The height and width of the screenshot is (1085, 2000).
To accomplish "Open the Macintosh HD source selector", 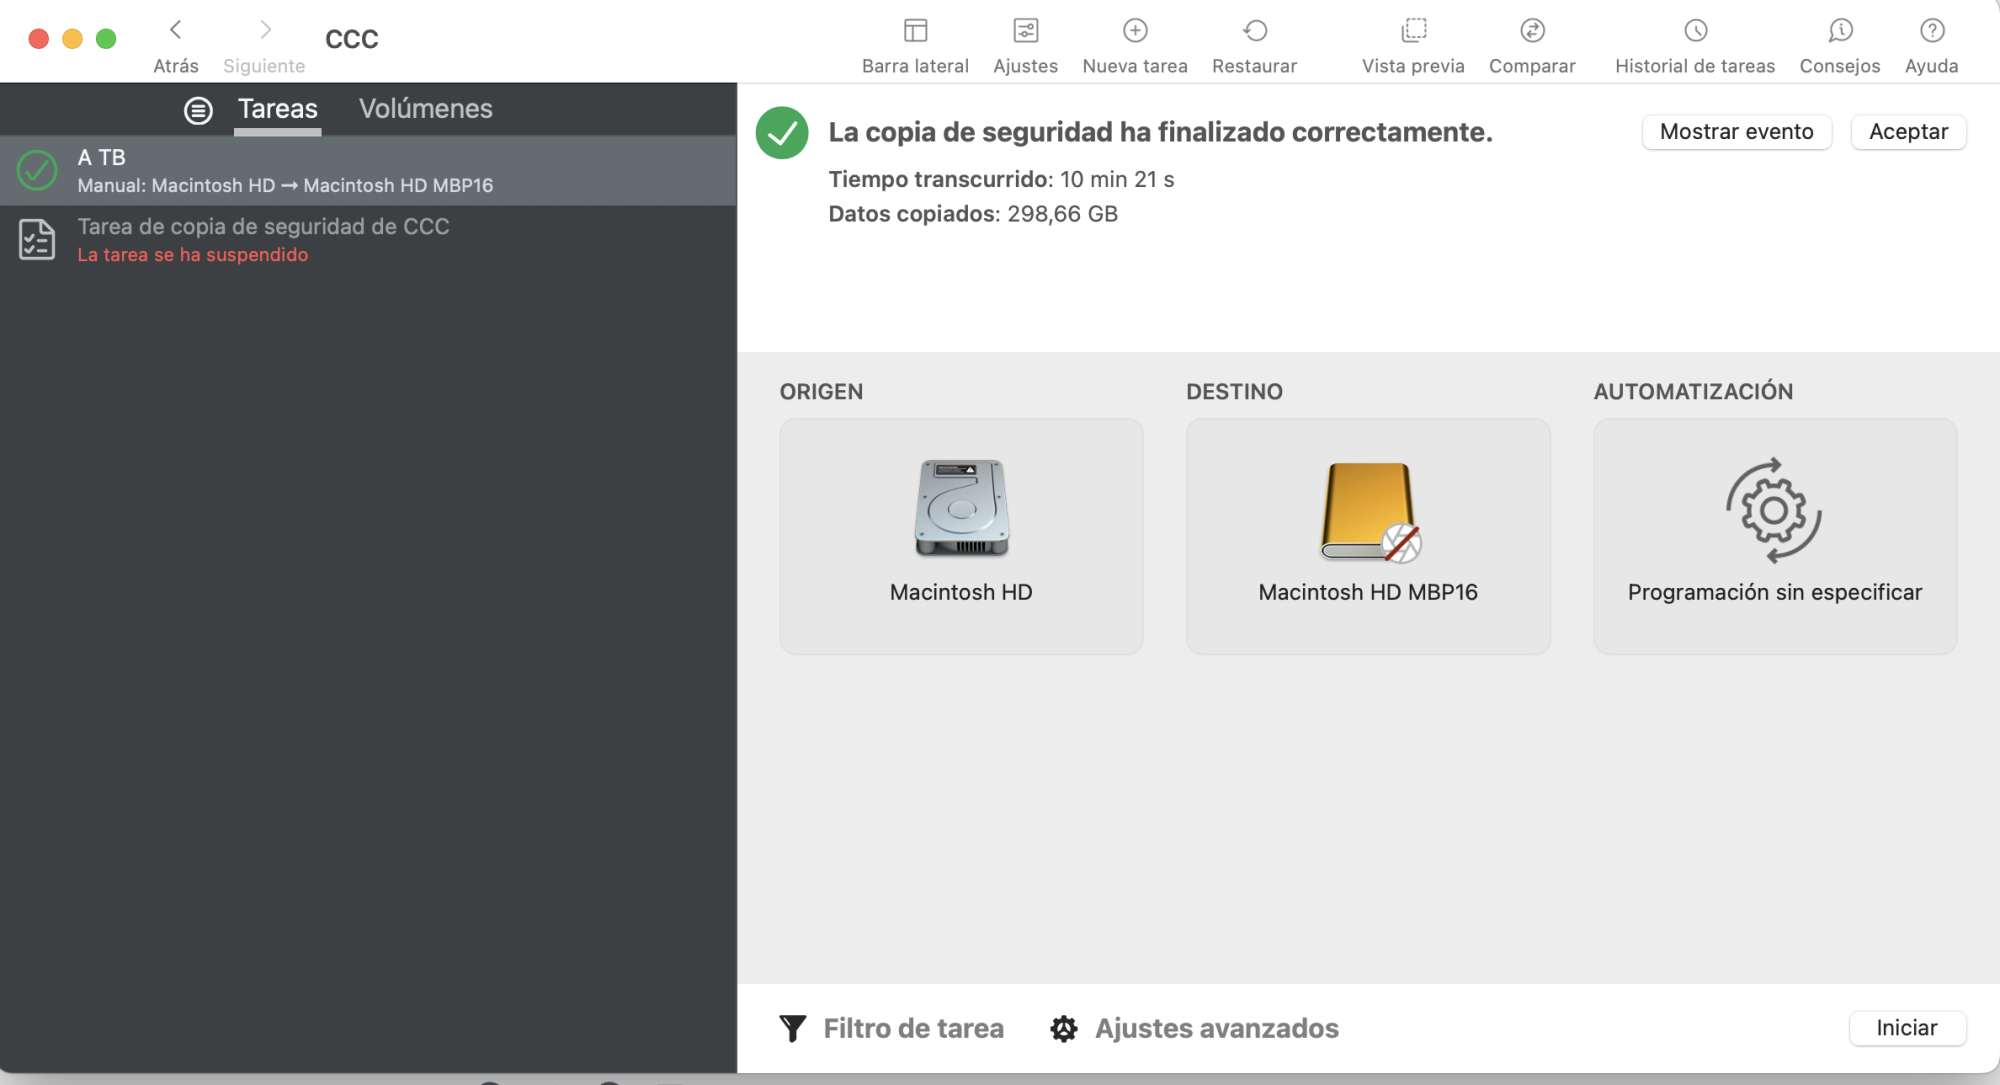I will tap(960, 536).
